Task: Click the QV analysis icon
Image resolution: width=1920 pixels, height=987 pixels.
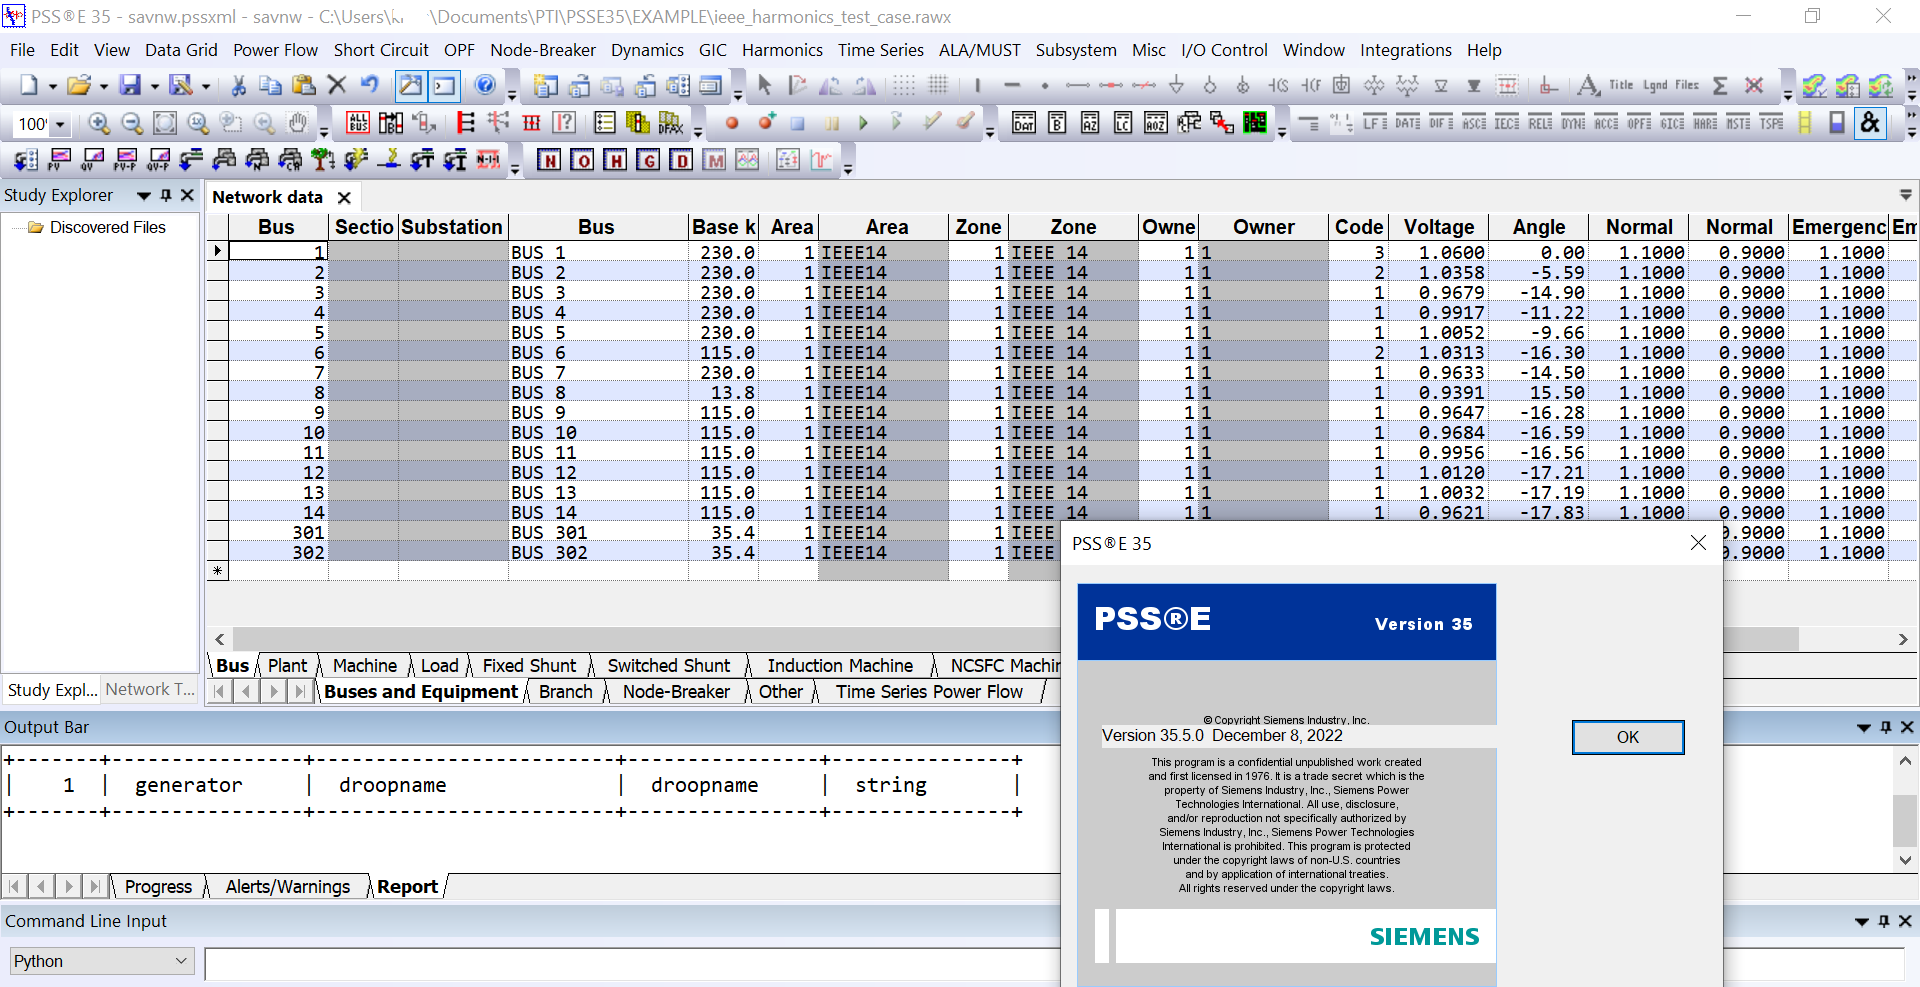Action: click(x=93, y=160)
